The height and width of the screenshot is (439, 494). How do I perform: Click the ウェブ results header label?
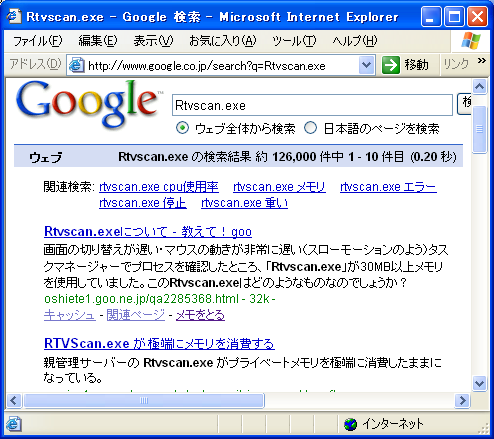46,157
